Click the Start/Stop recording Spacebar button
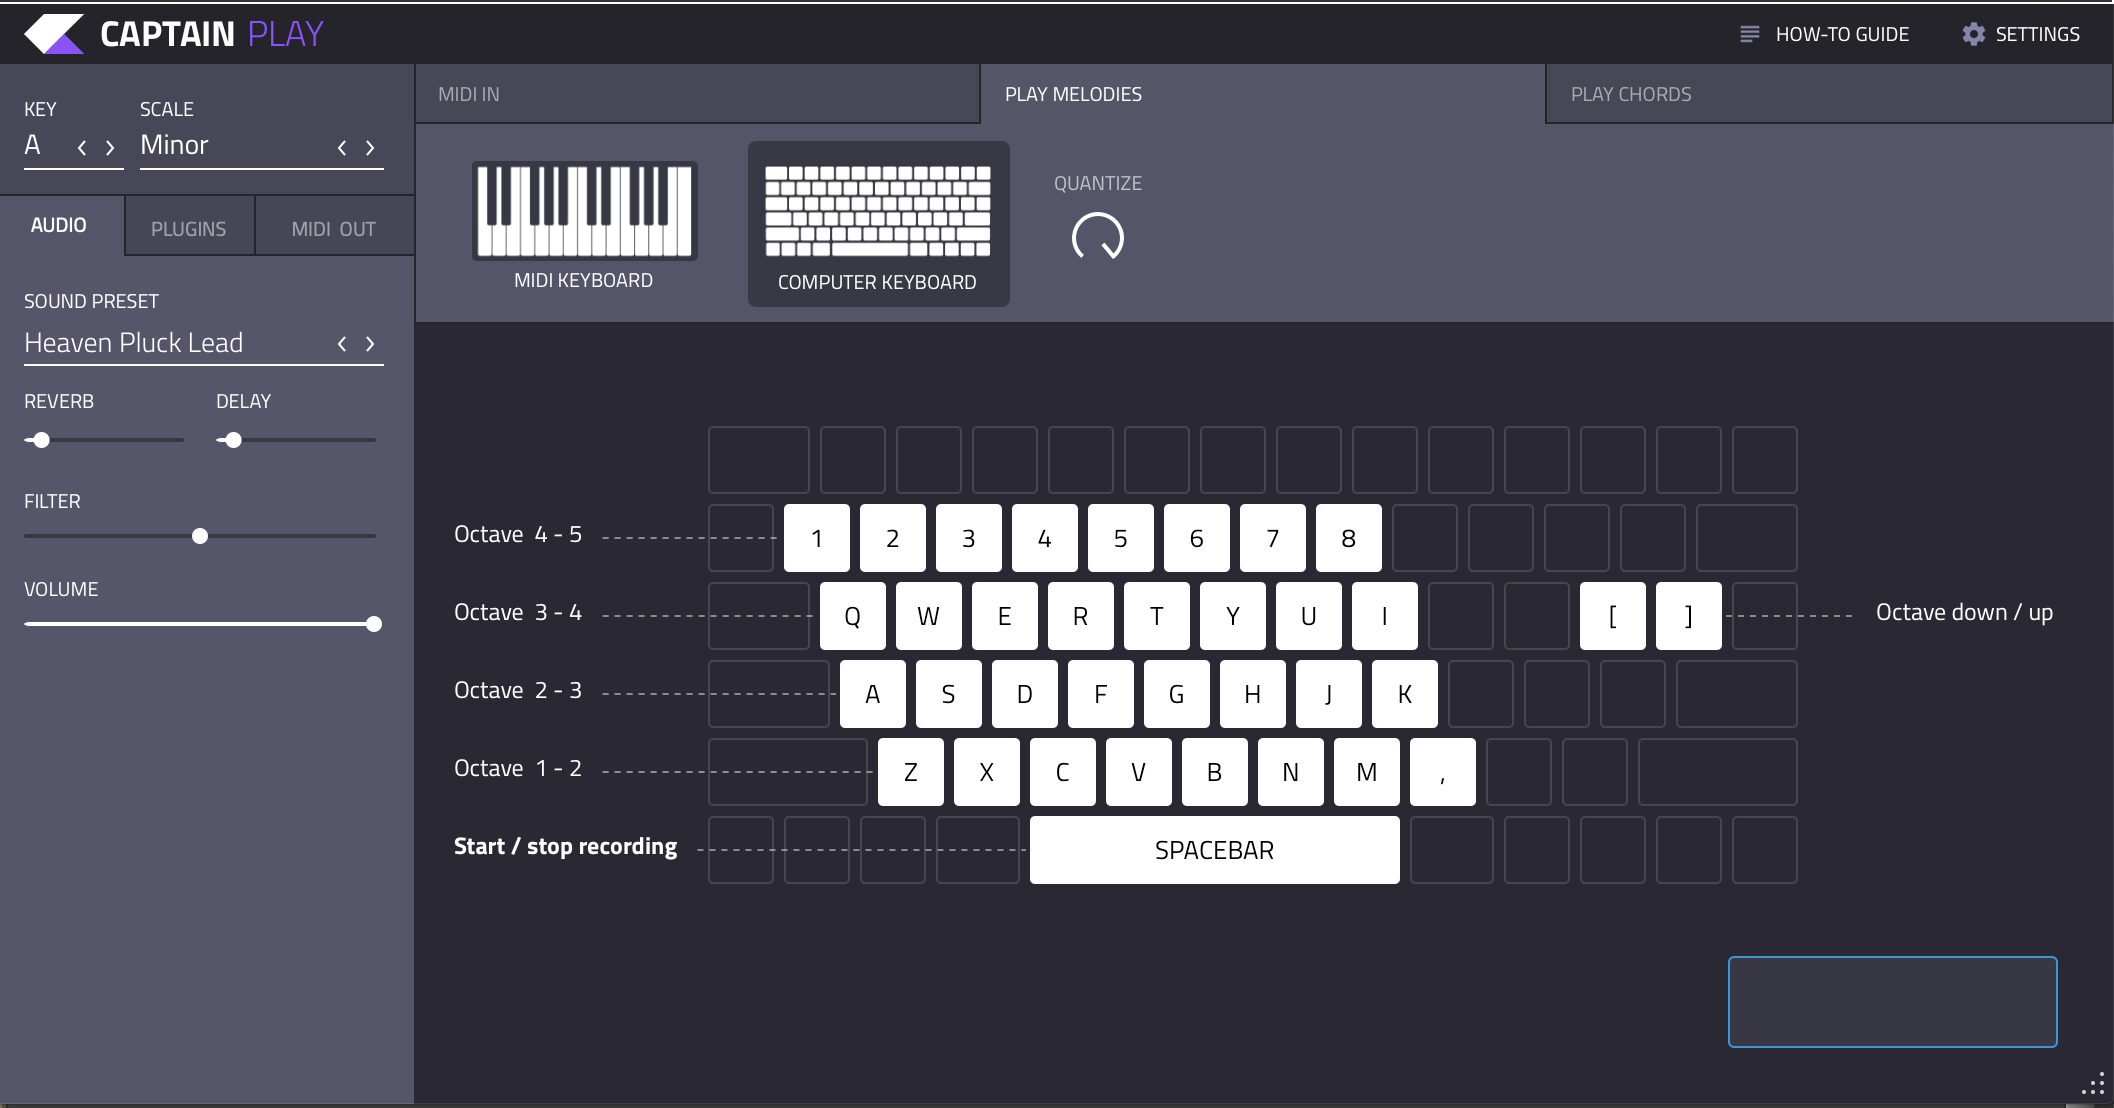This screenshot has width=2114, height=1108. [1215, 849]
